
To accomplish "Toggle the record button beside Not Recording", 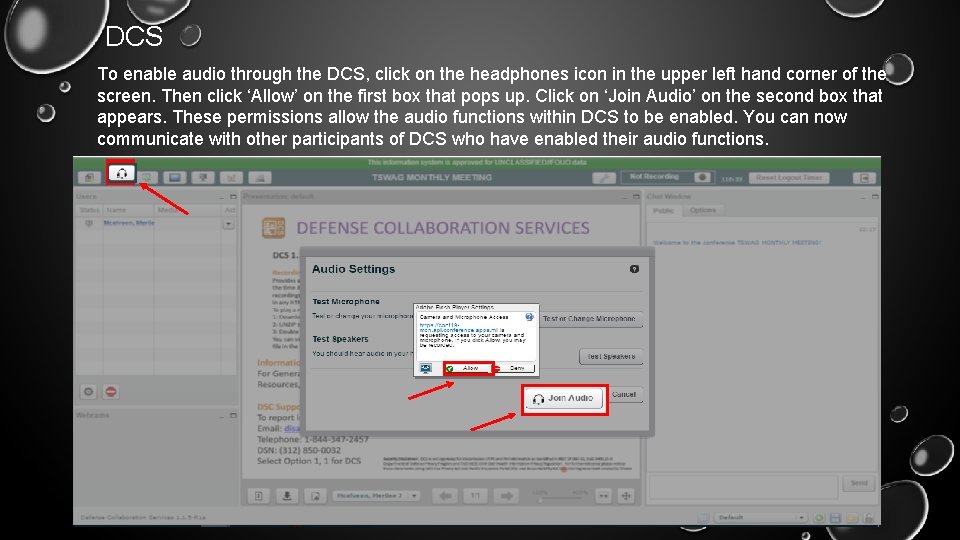I will (702, 178).
